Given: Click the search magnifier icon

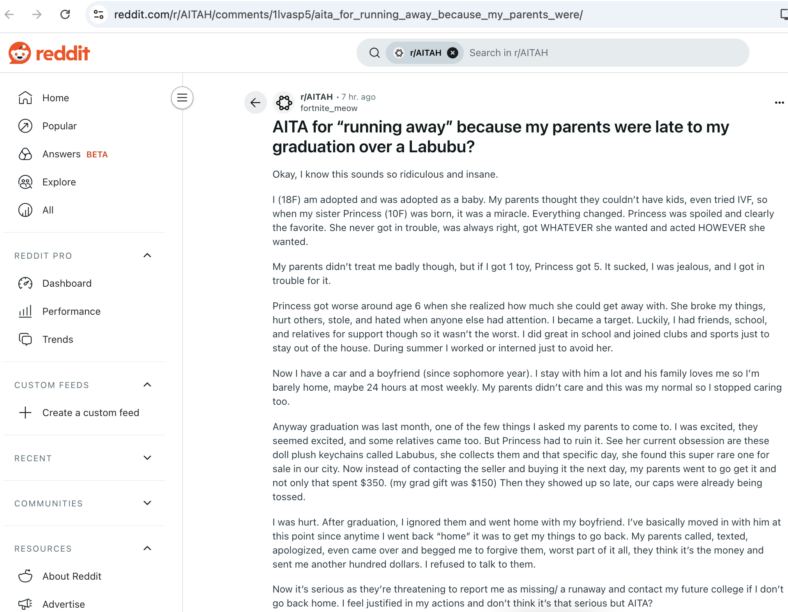Looking at the screenshot, I should pos(374,53).
